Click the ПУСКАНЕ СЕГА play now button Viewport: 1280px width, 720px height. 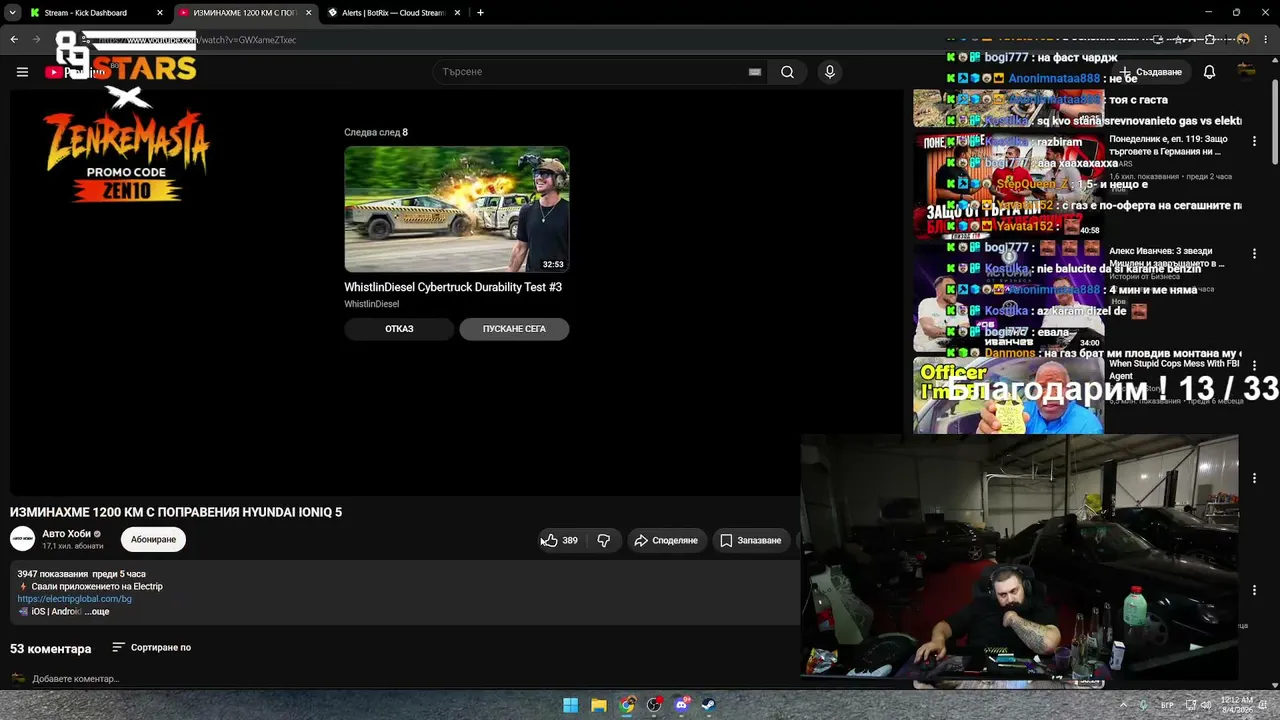(x=514, y=329)
